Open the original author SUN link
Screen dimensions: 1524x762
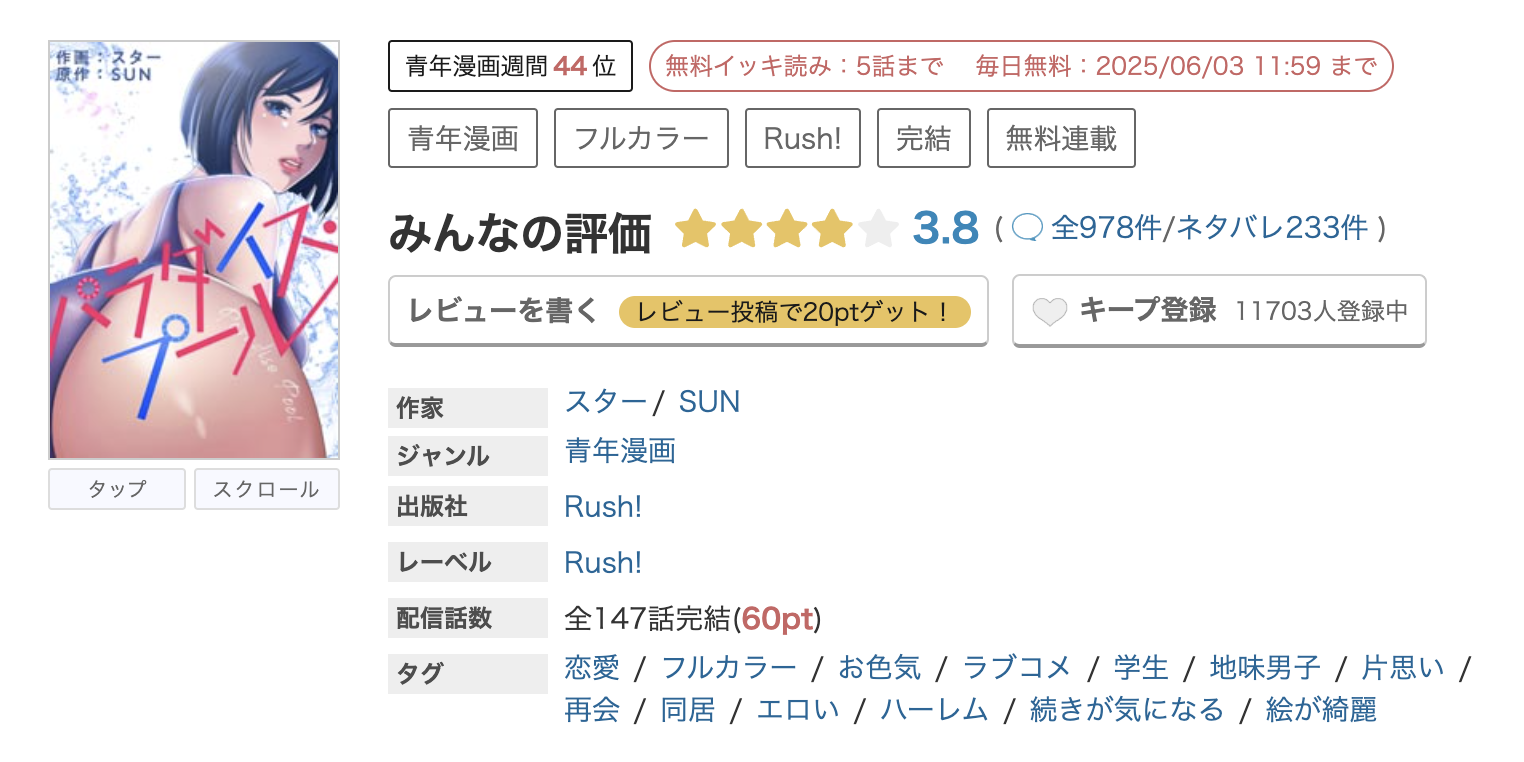[709, 401]
